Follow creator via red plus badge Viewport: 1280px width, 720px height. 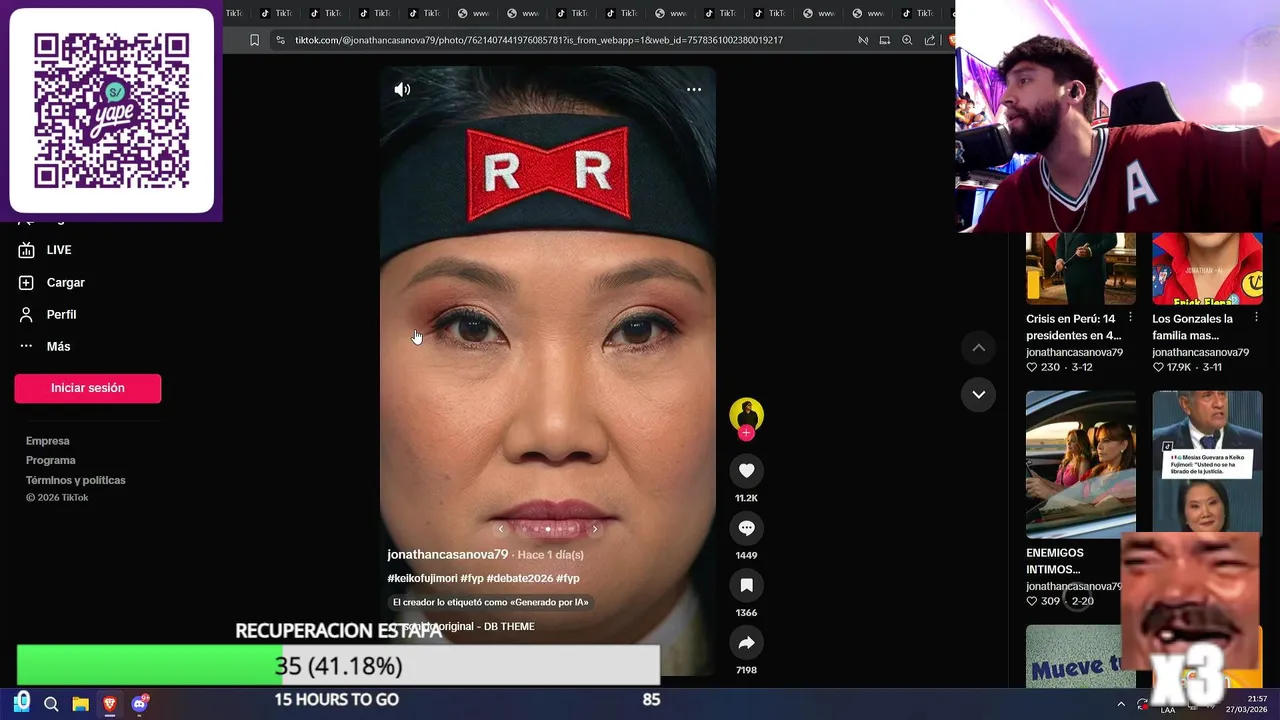click(x=746, y=433)
